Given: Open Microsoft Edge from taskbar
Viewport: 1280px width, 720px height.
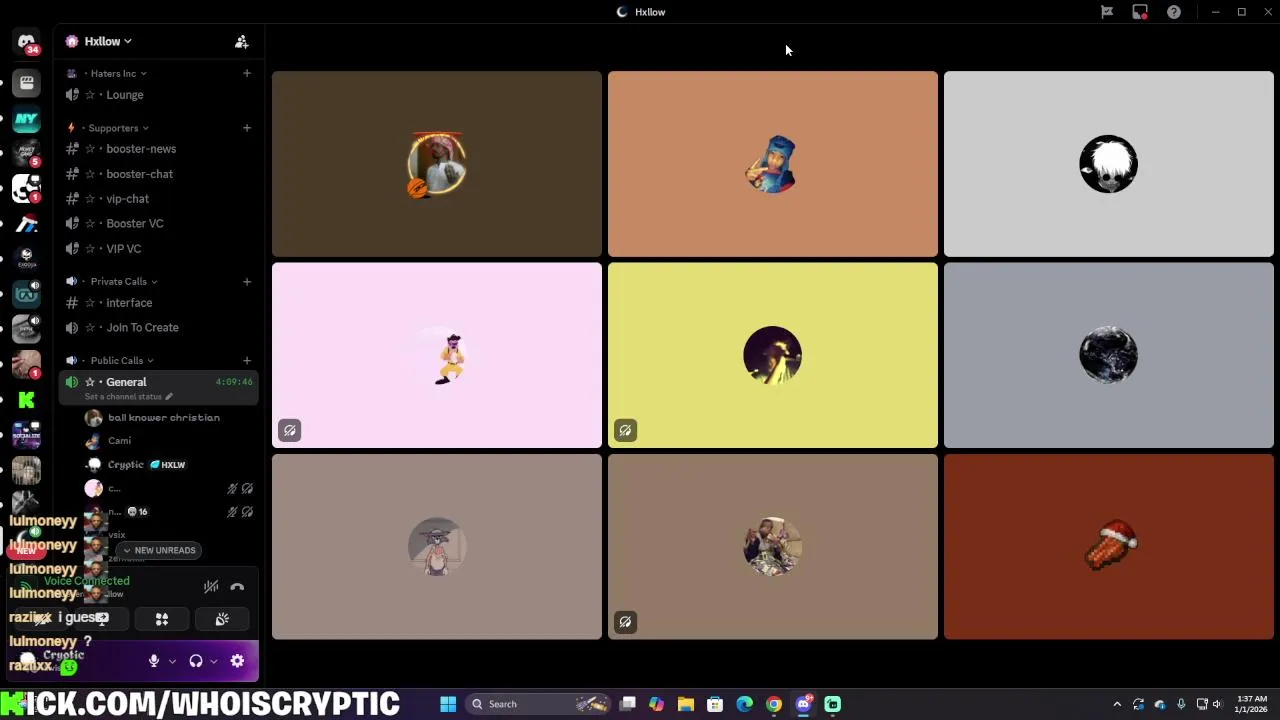Looking at the screenshot, I should tap(744, 704).
